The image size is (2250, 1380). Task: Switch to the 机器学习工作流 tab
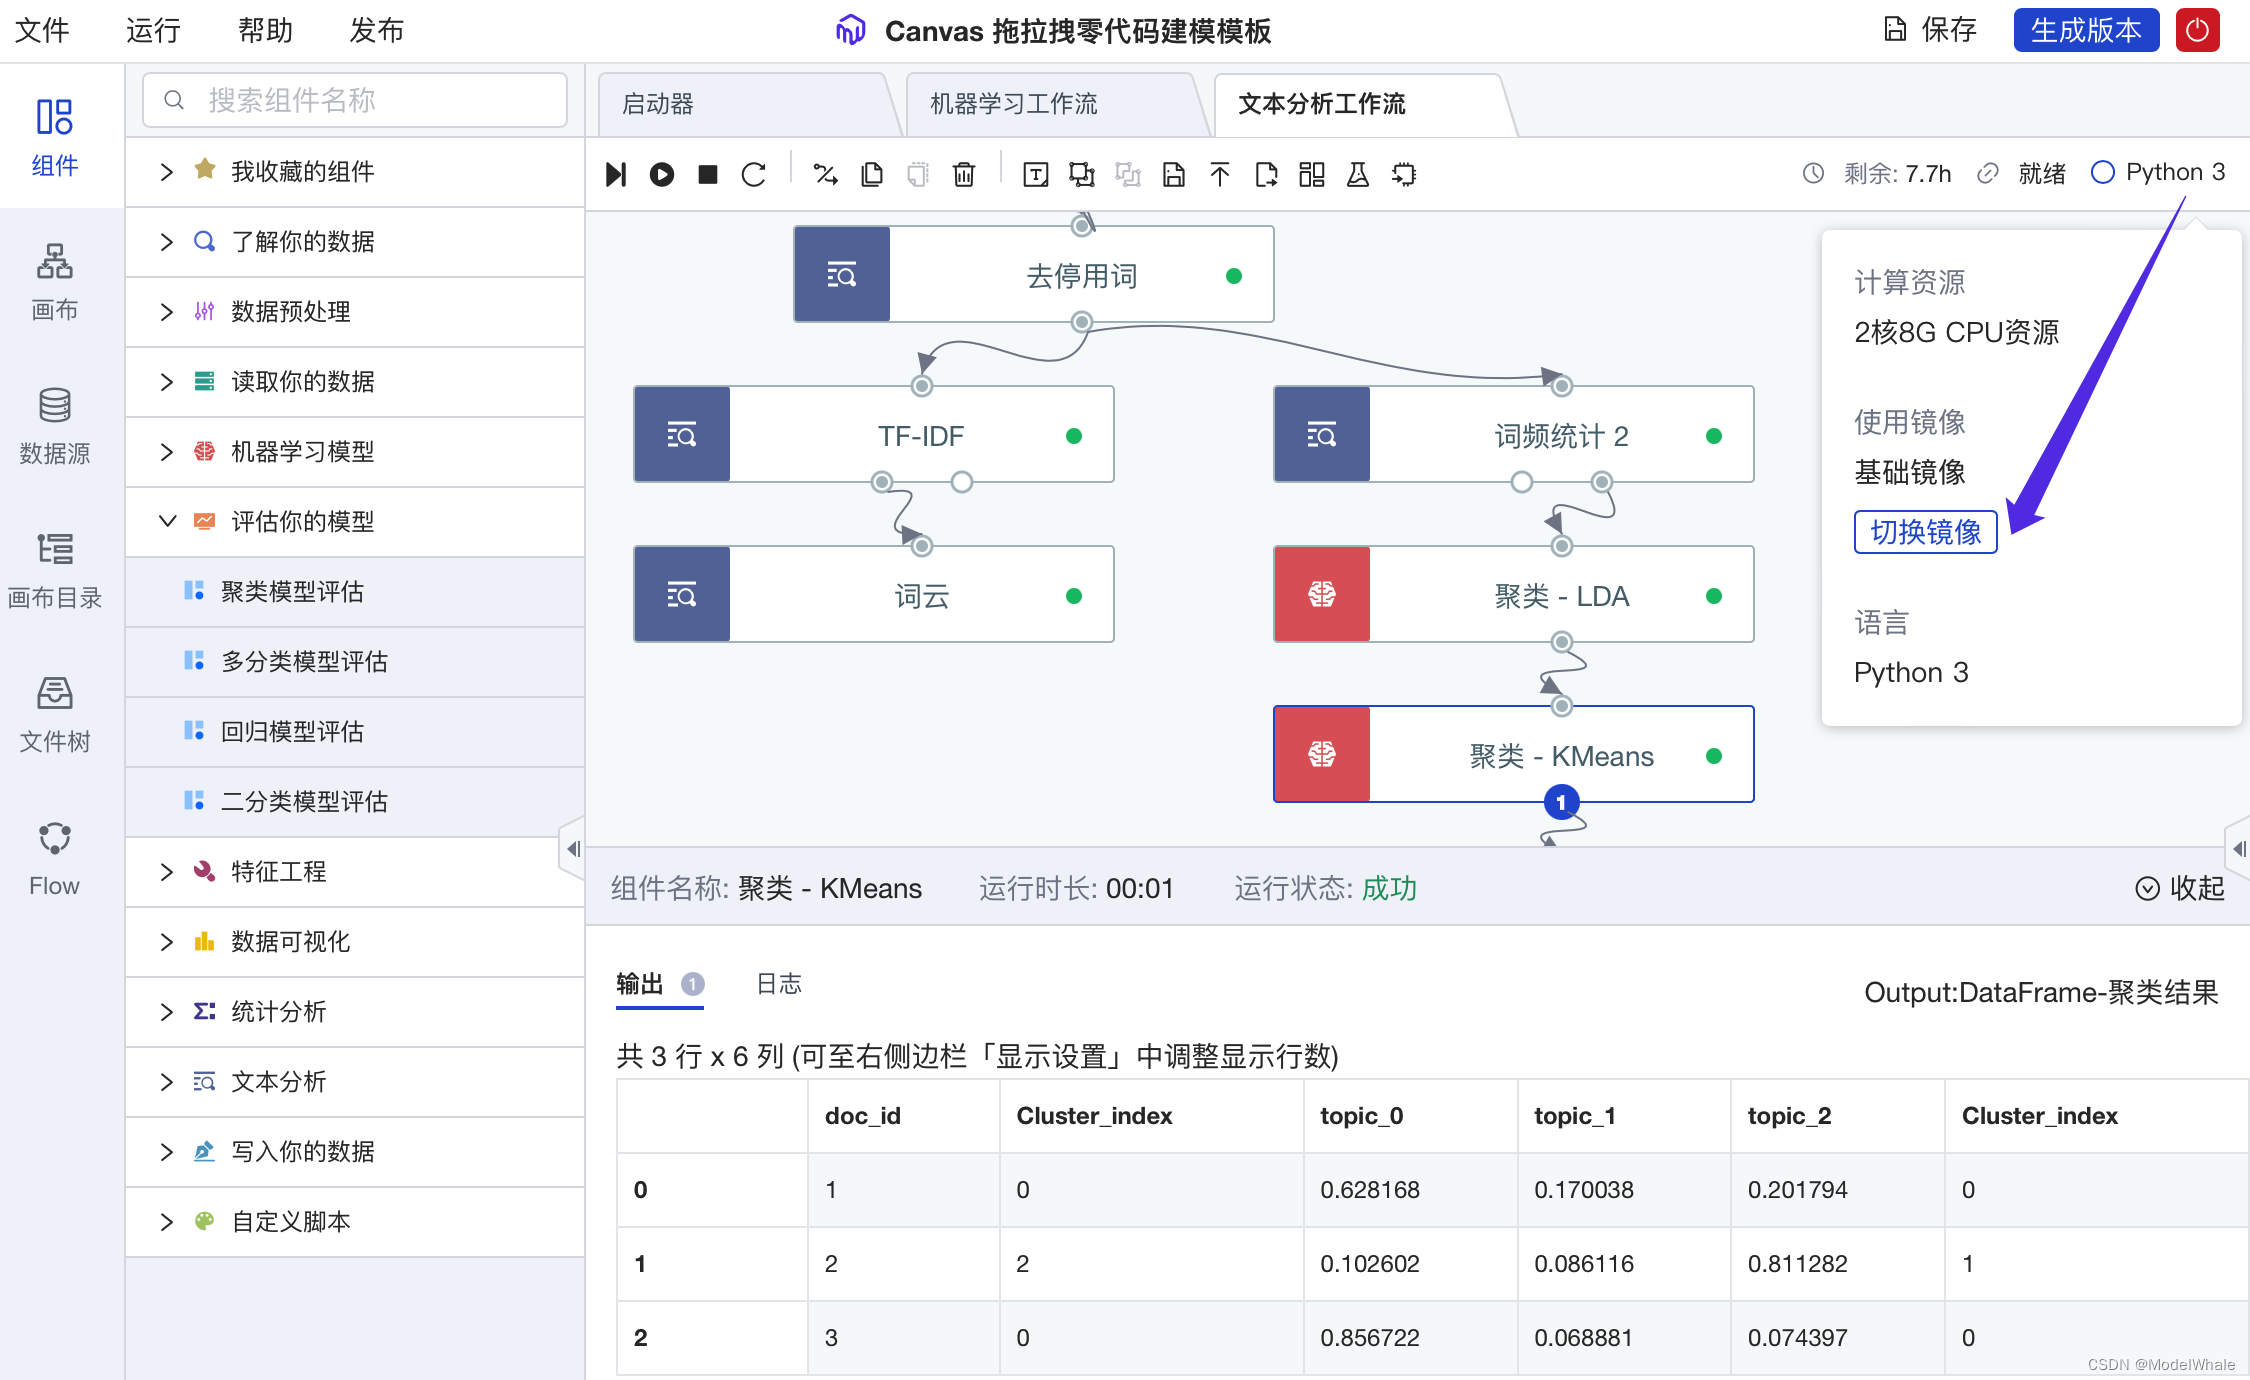1013,104
